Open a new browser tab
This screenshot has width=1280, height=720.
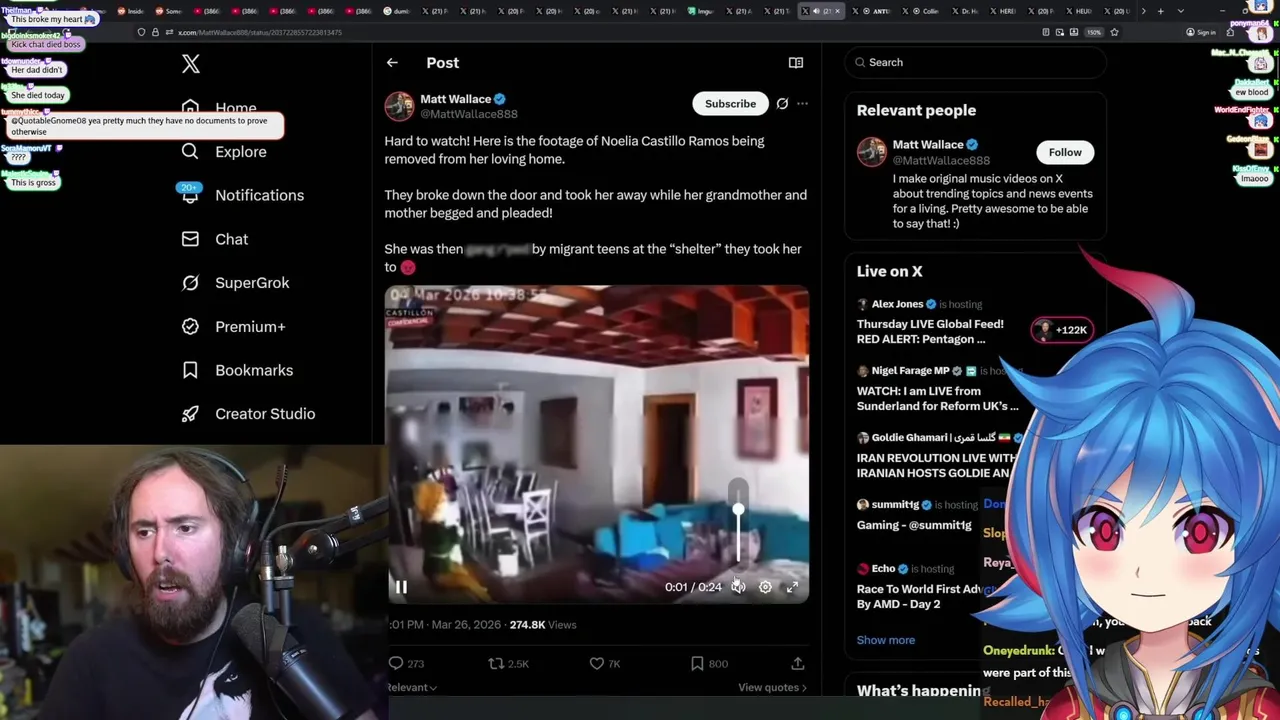[1160, 11]
